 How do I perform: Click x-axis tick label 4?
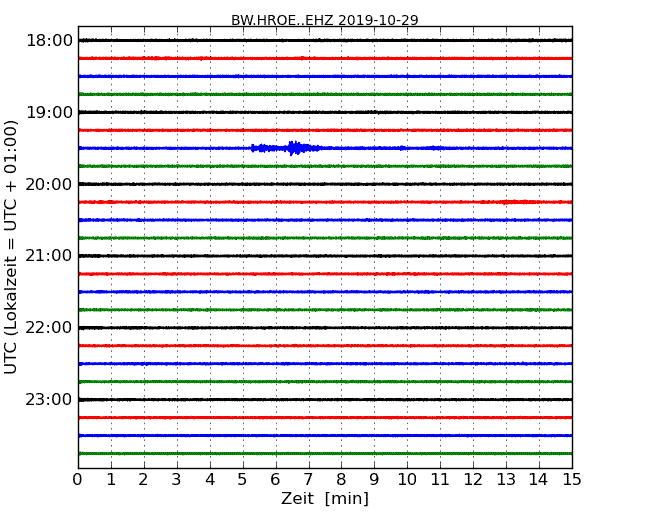[x=210, y=479]
